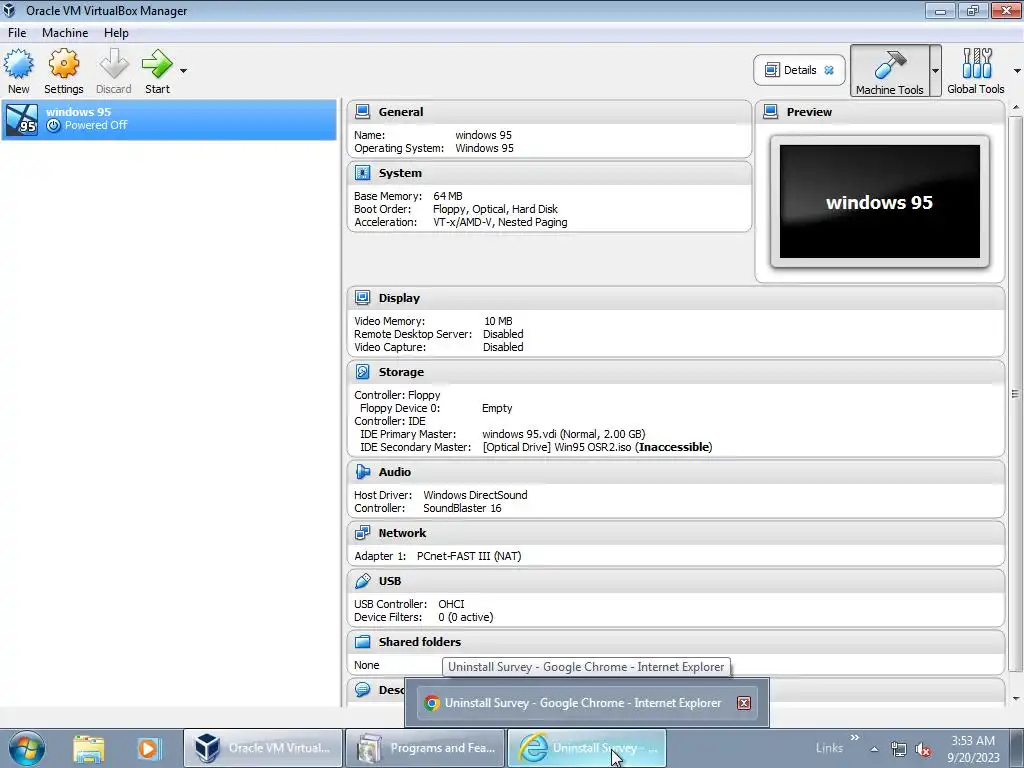Click the 'windows 95.vdi (Normal, 2.00 GB)' text
The height and width of the screenshot is (768, 1024).
click(x=564, y=434)
